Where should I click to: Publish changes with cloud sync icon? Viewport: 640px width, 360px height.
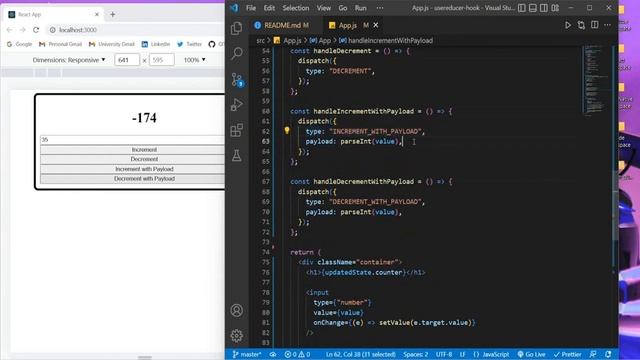tap(273, 354)
